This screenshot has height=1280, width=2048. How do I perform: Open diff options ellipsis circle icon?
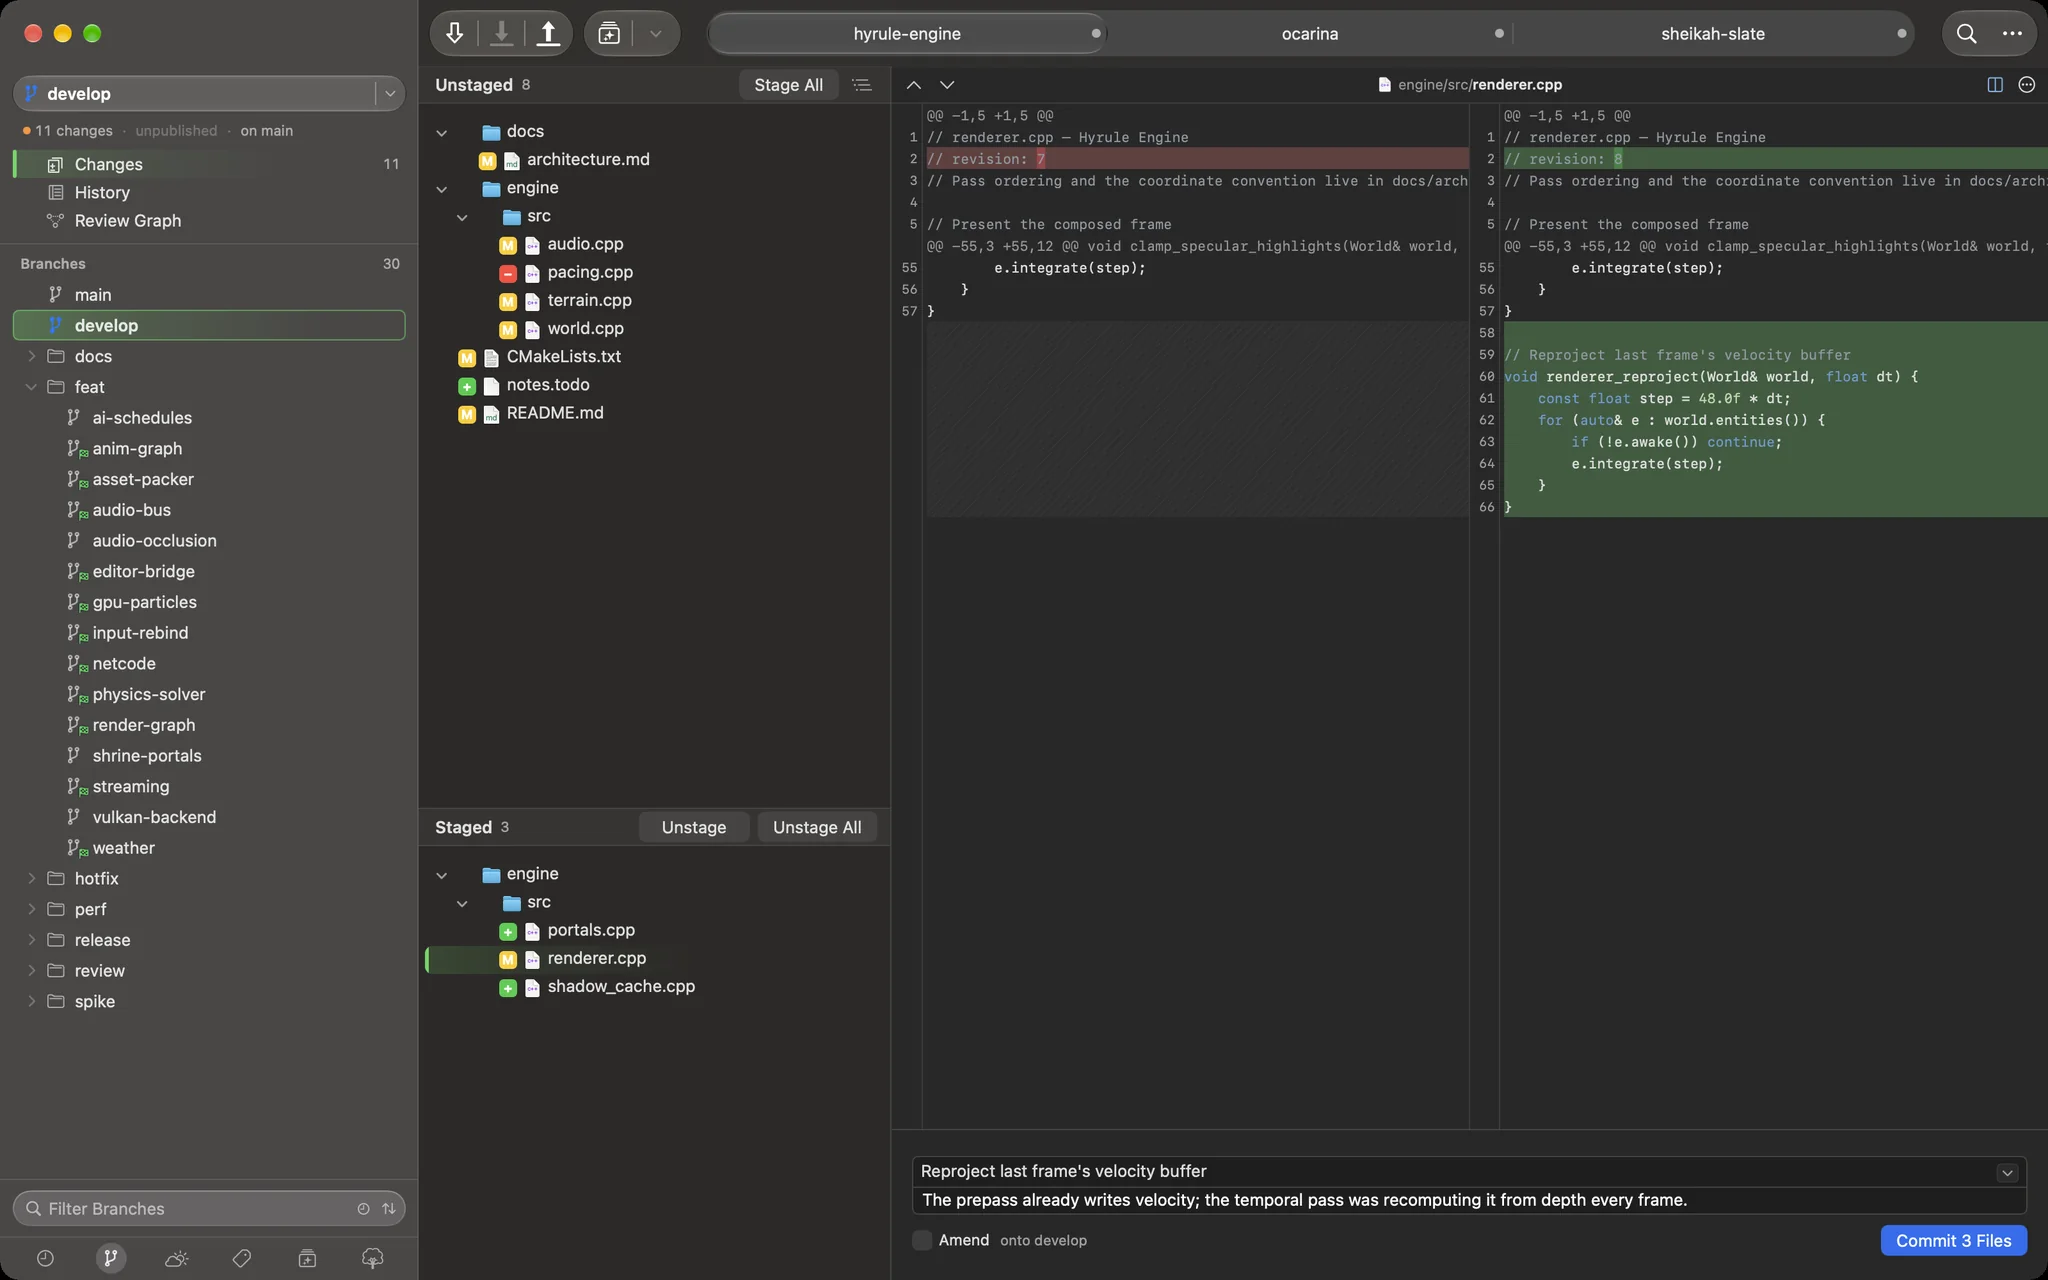(x=2026, y=85)
